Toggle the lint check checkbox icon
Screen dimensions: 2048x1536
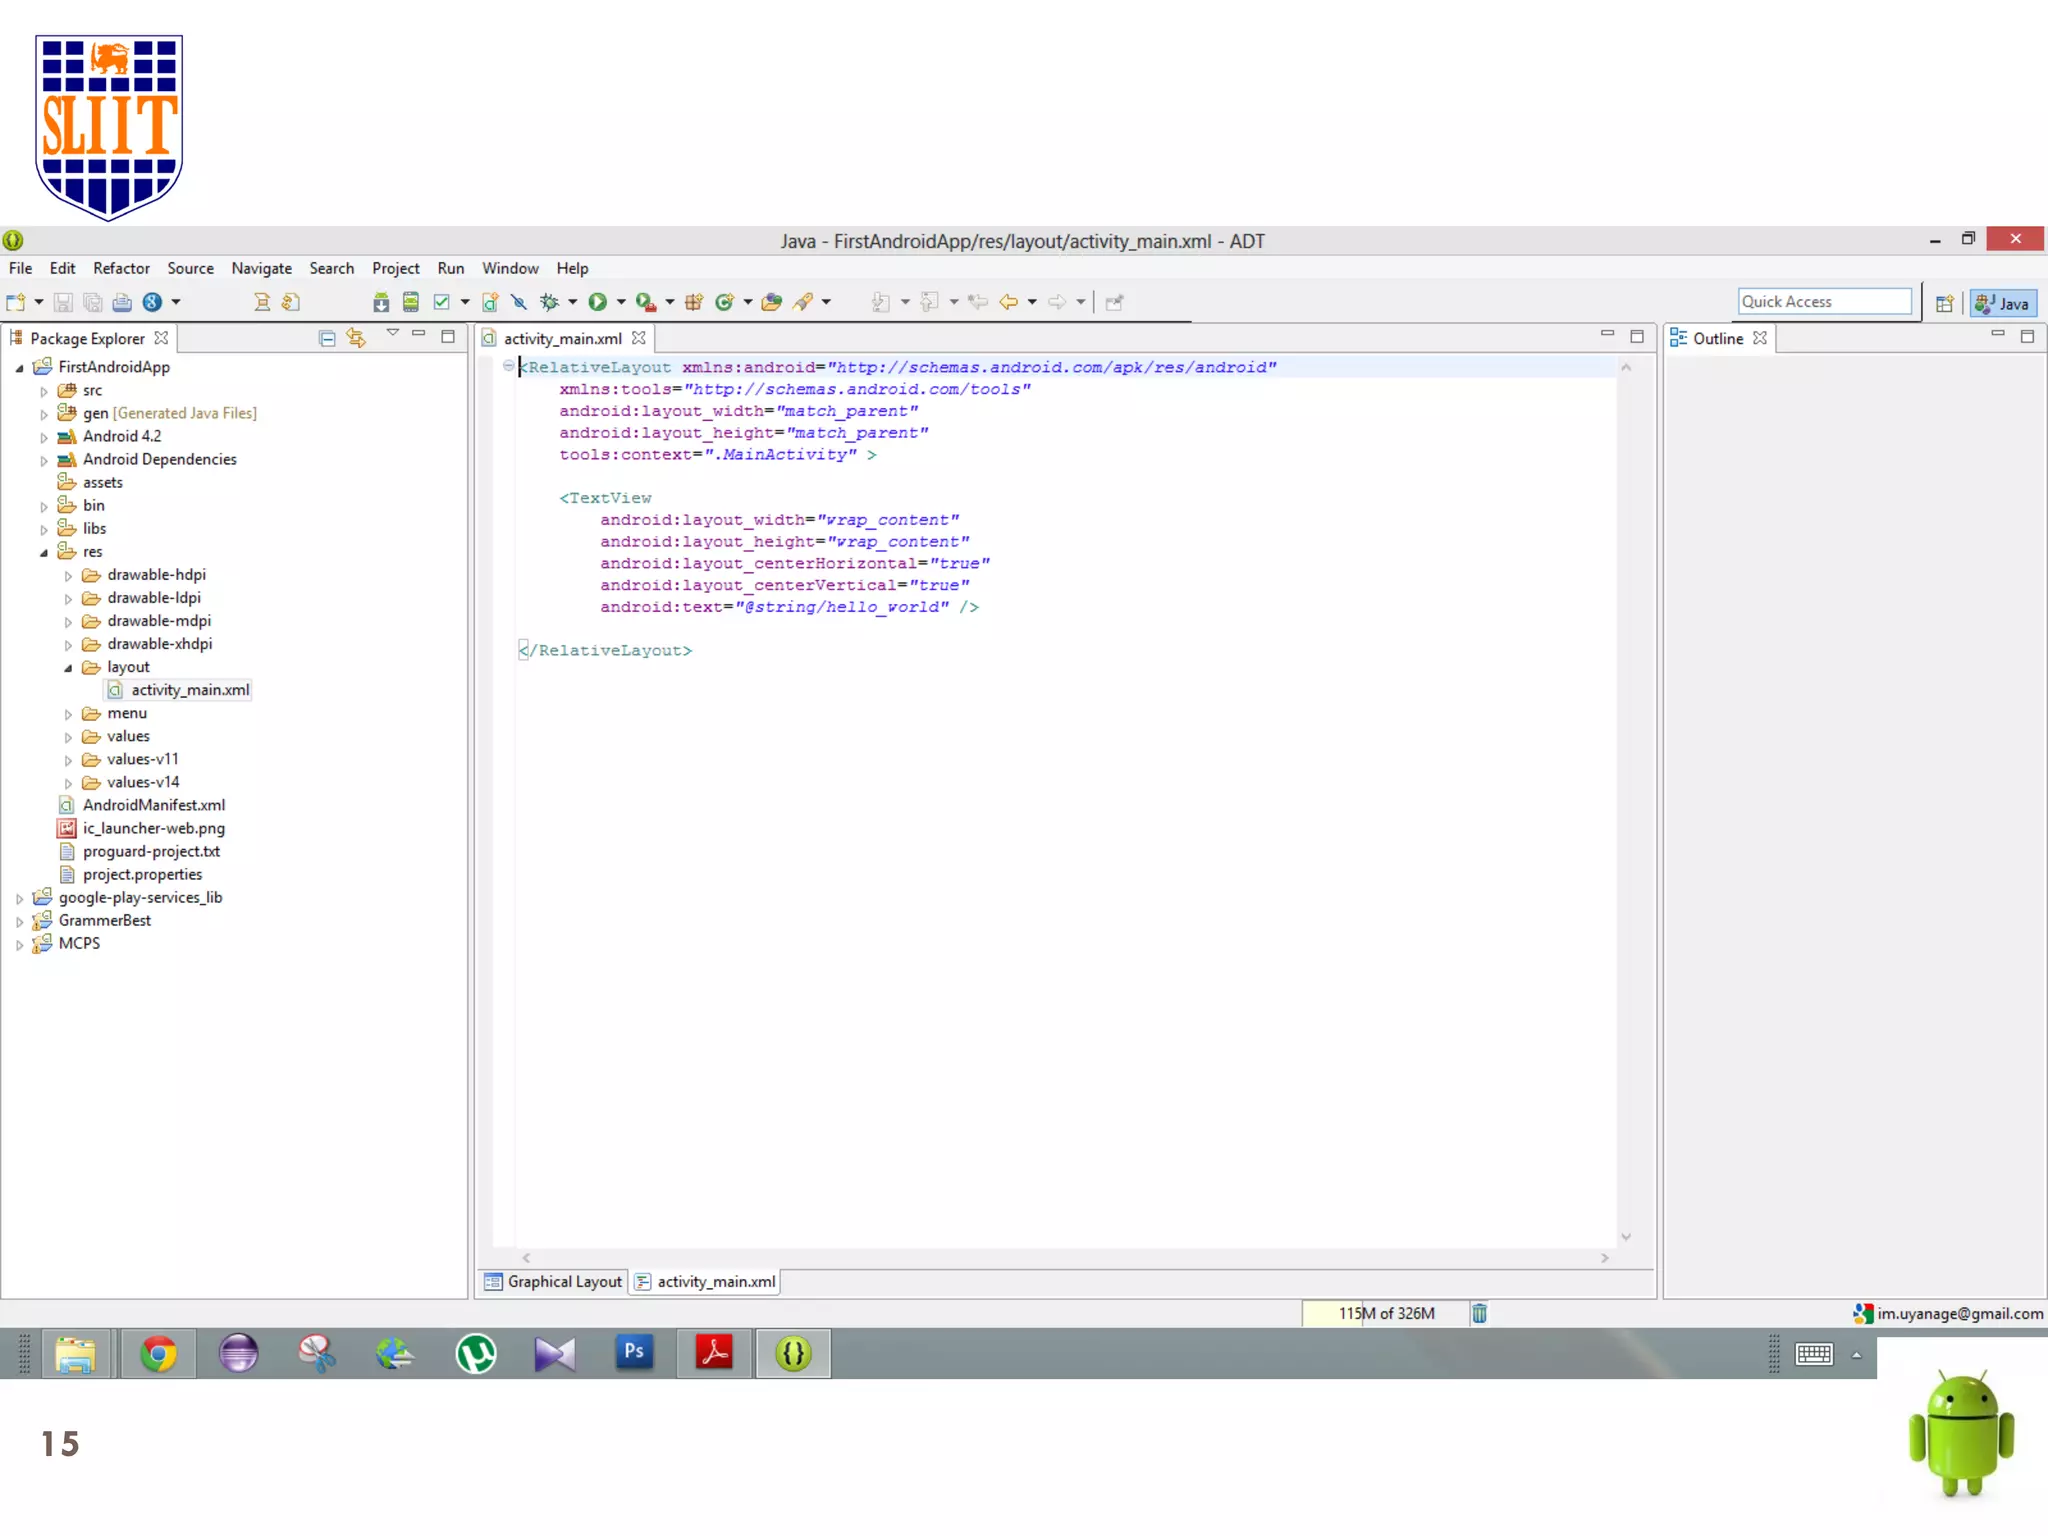441,302
